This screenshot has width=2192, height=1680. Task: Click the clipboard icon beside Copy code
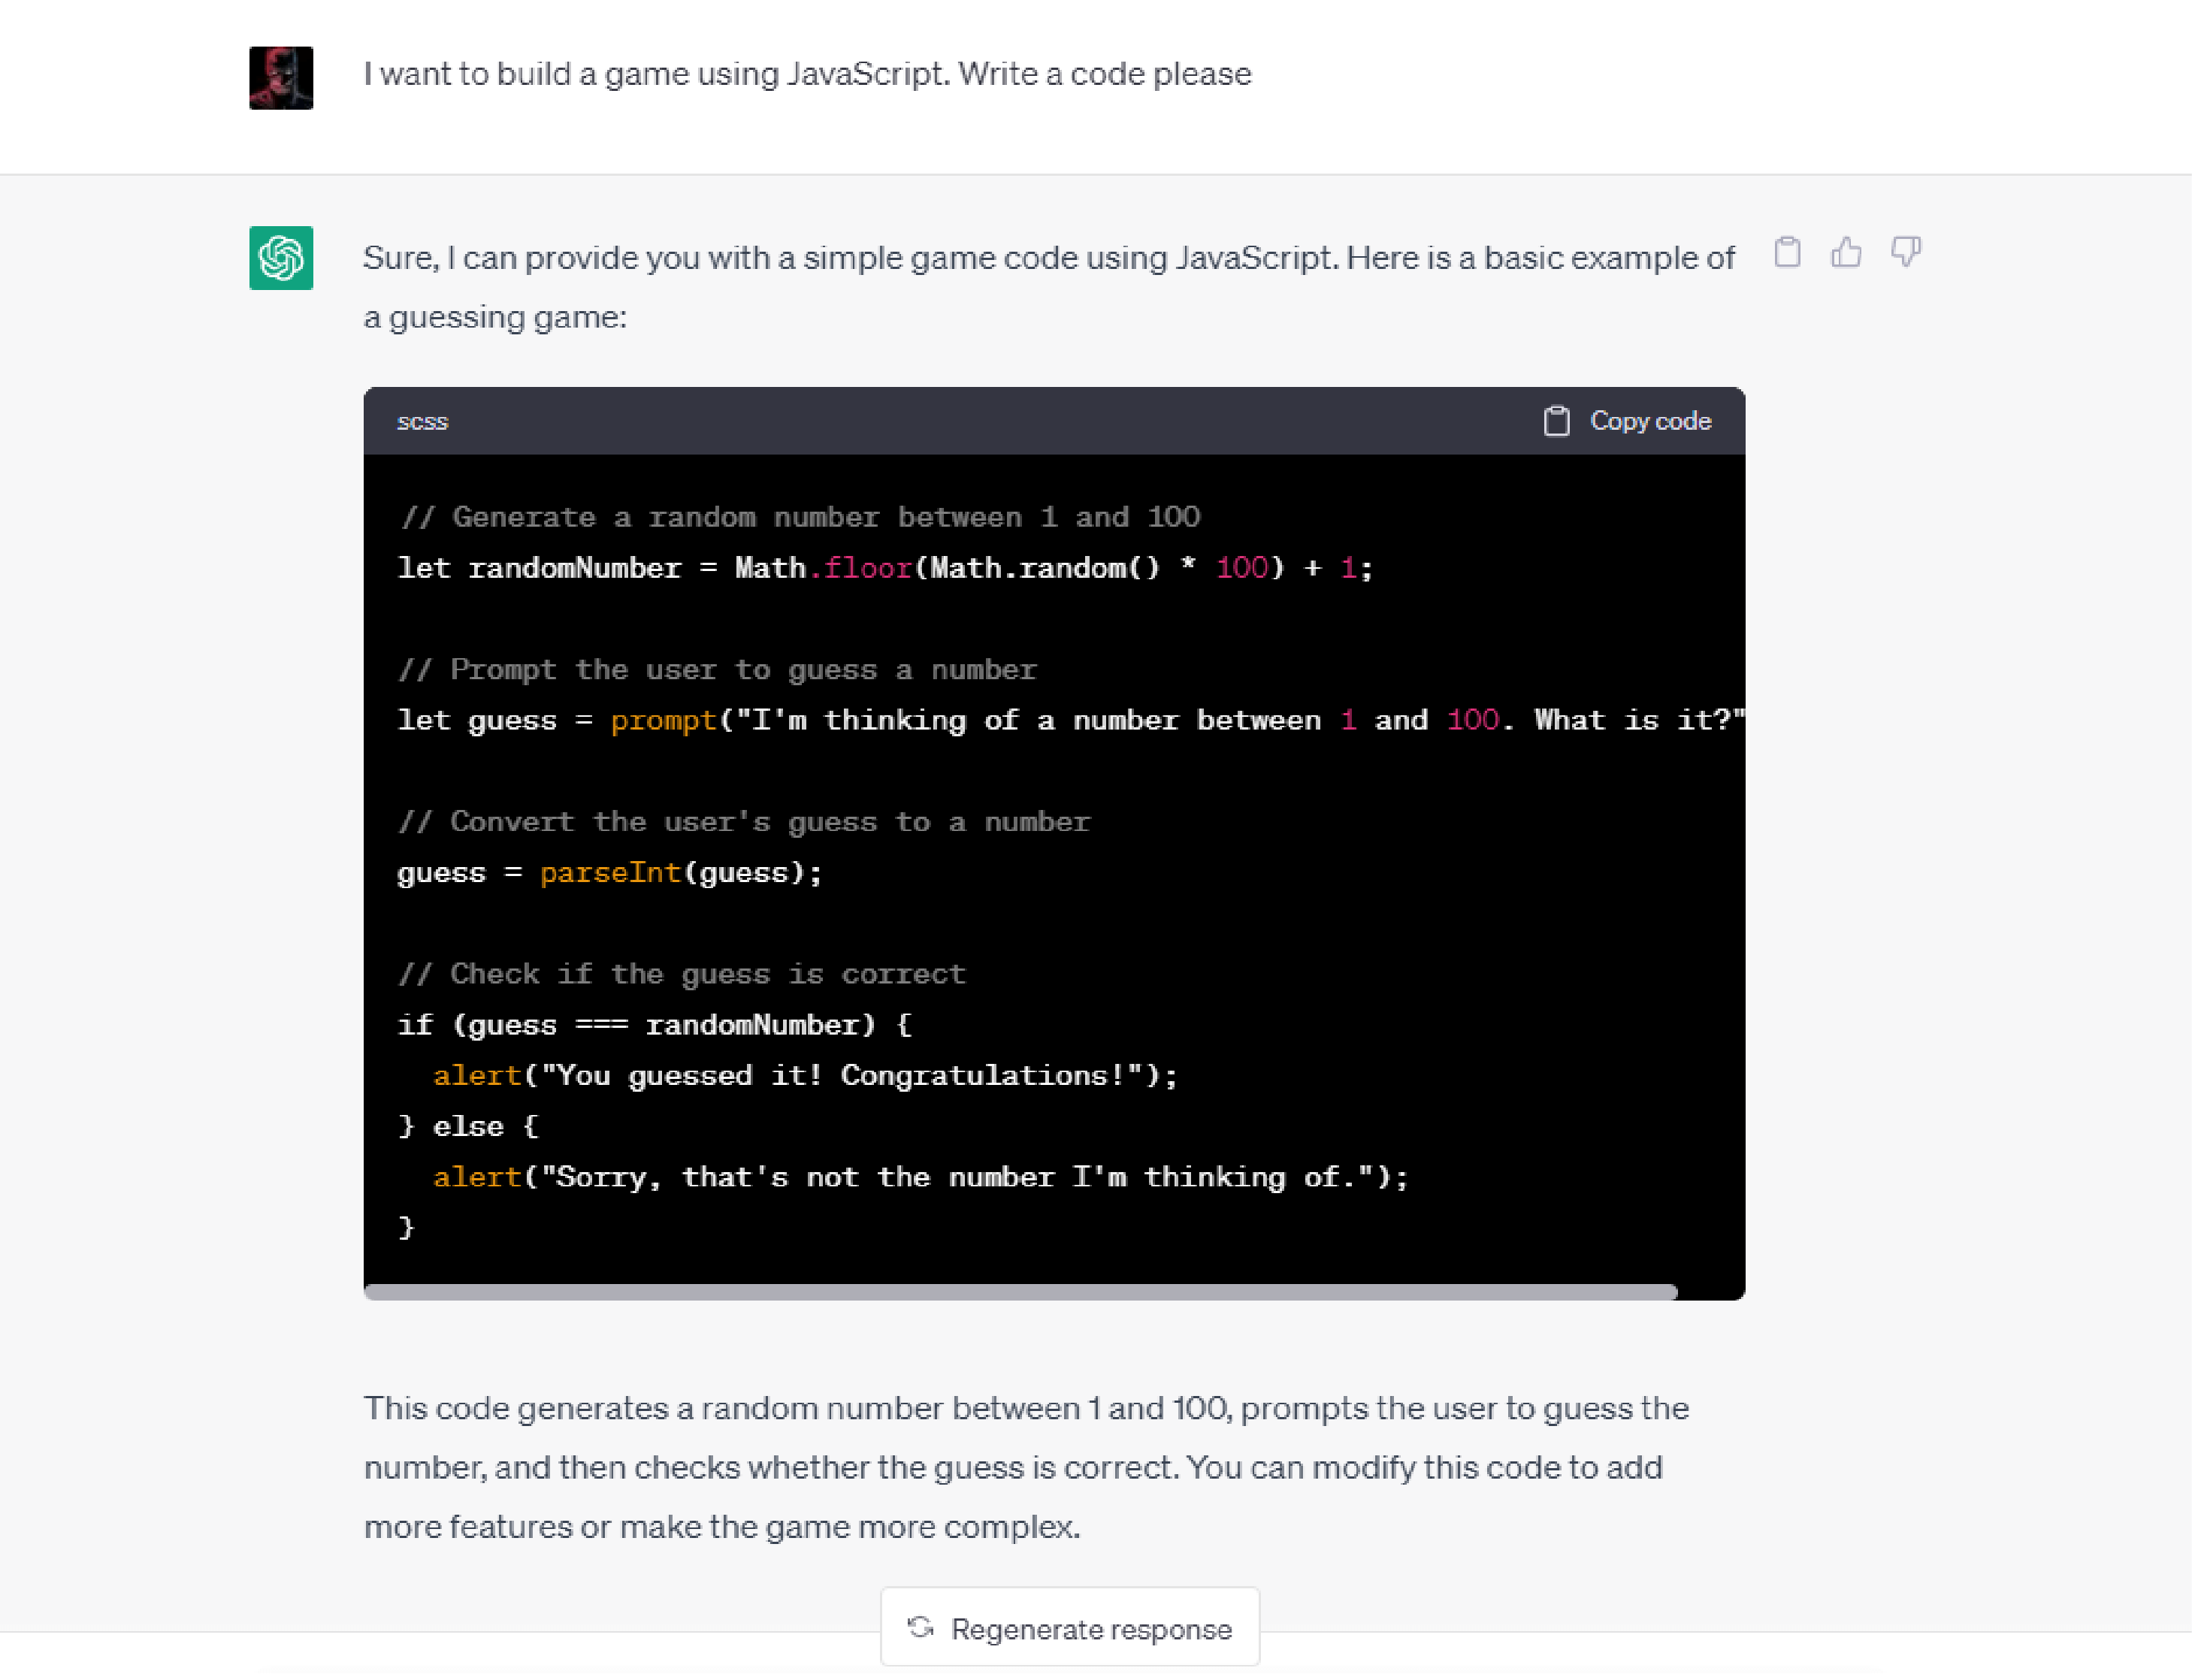(x=1556, y=421)
